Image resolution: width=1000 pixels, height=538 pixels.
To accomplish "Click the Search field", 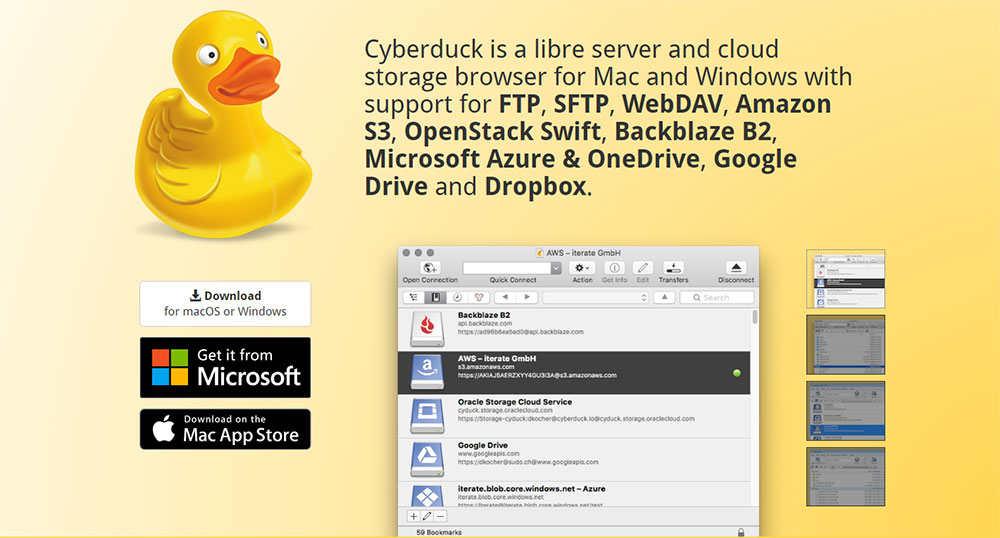I will point(717,298).
